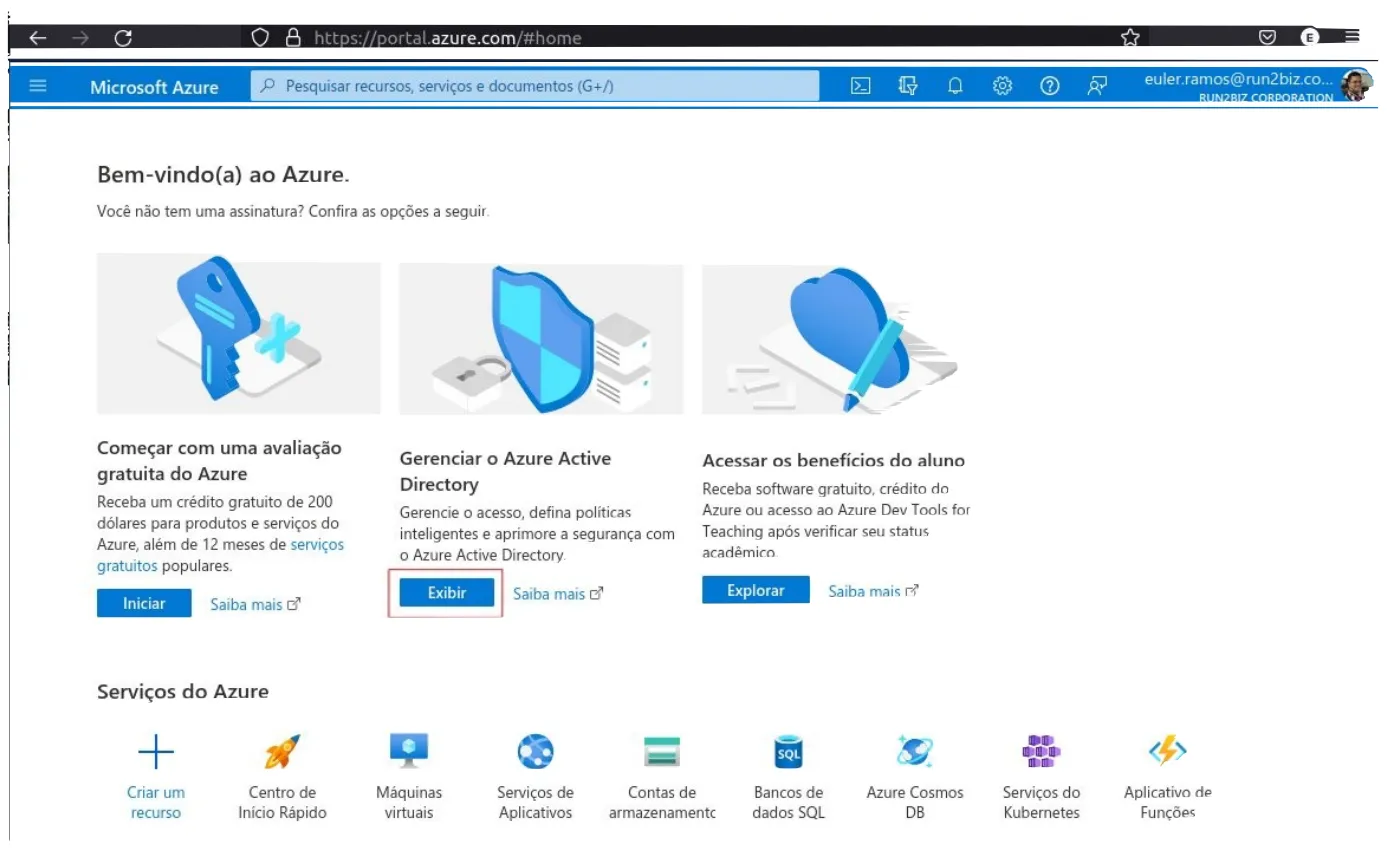Open Centro de Início Rápido rocket icon
Image resolution: width=1393 pixels, height=854 pixels.
coord(282,752)
